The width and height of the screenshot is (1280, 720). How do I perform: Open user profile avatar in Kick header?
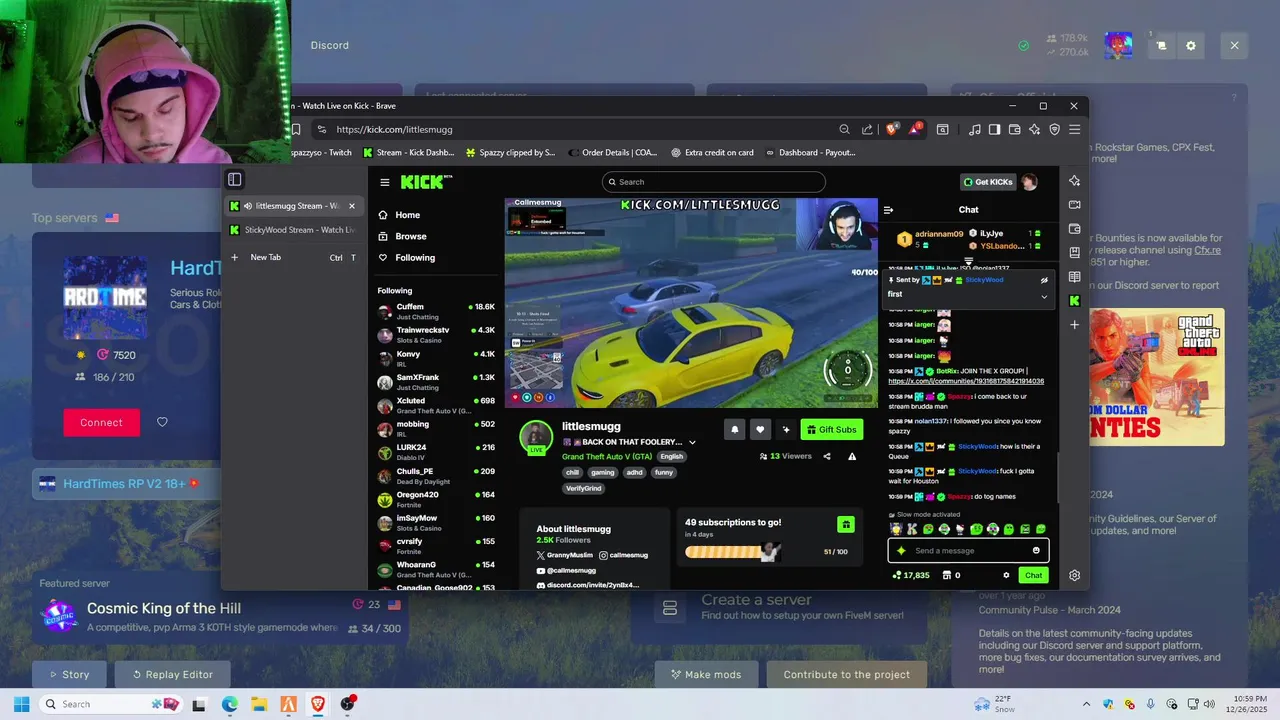(x=1029, y=182)
